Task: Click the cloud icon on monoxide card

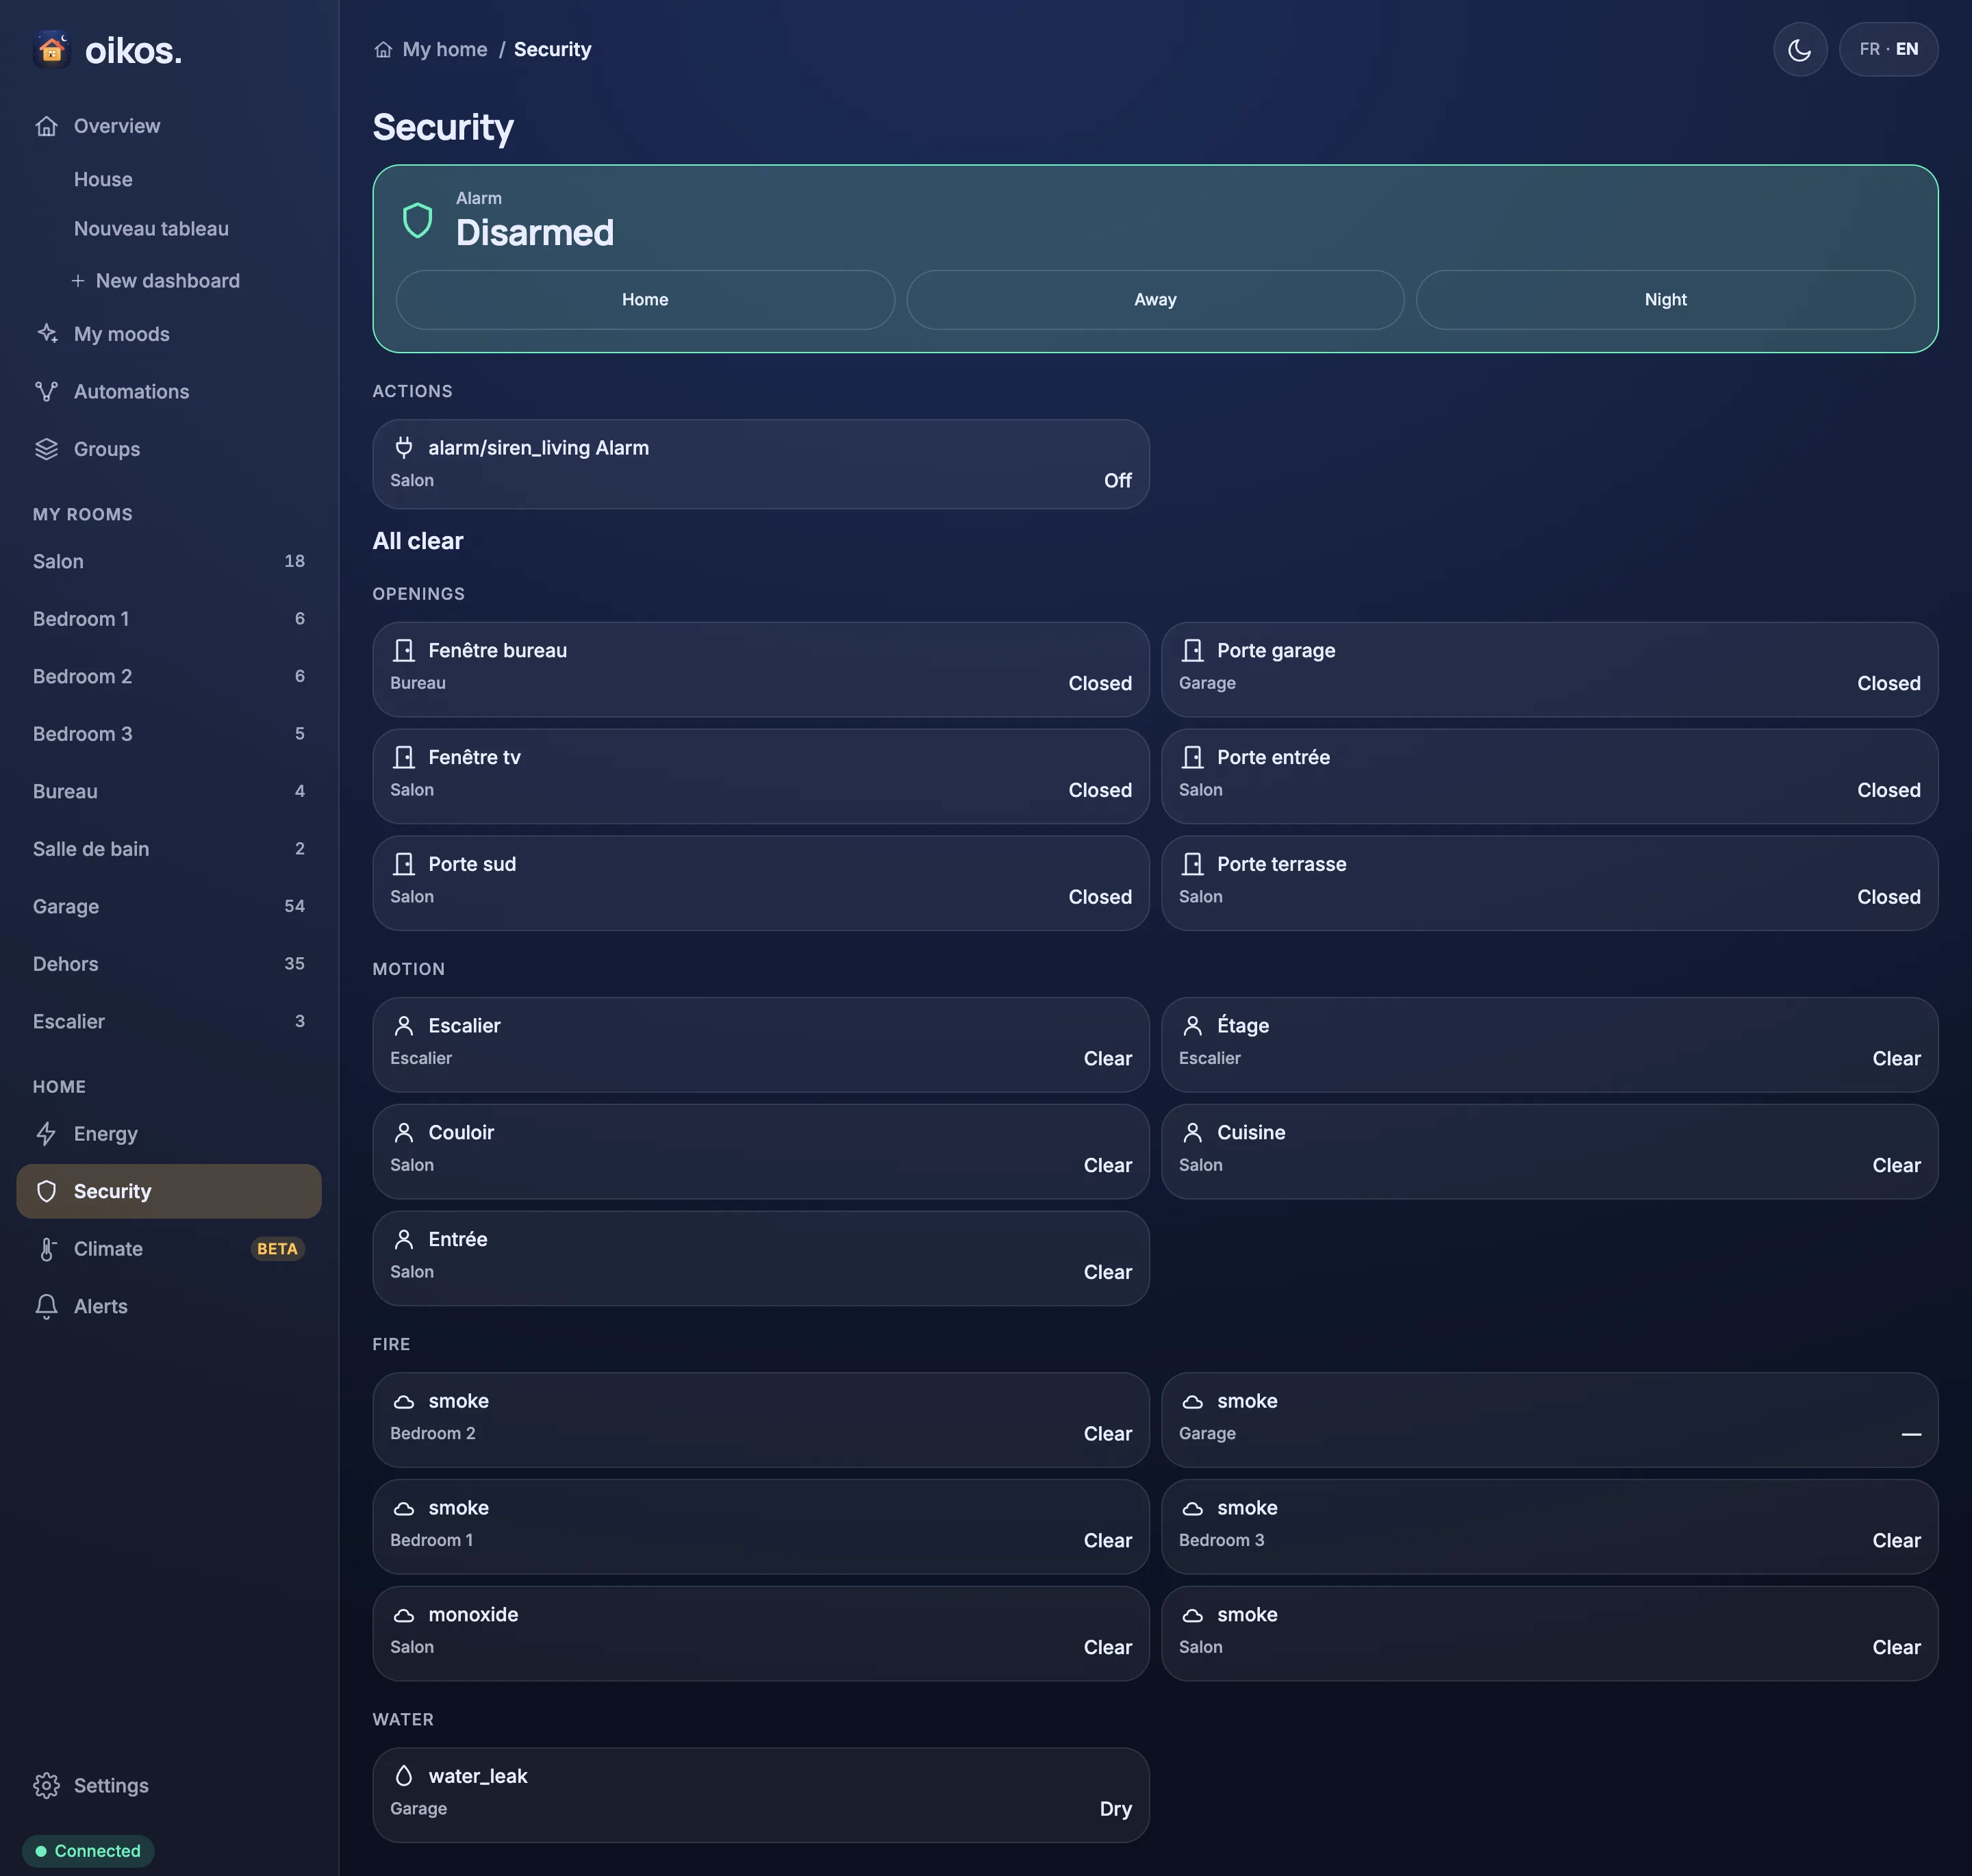Action: coord(403,1615)
